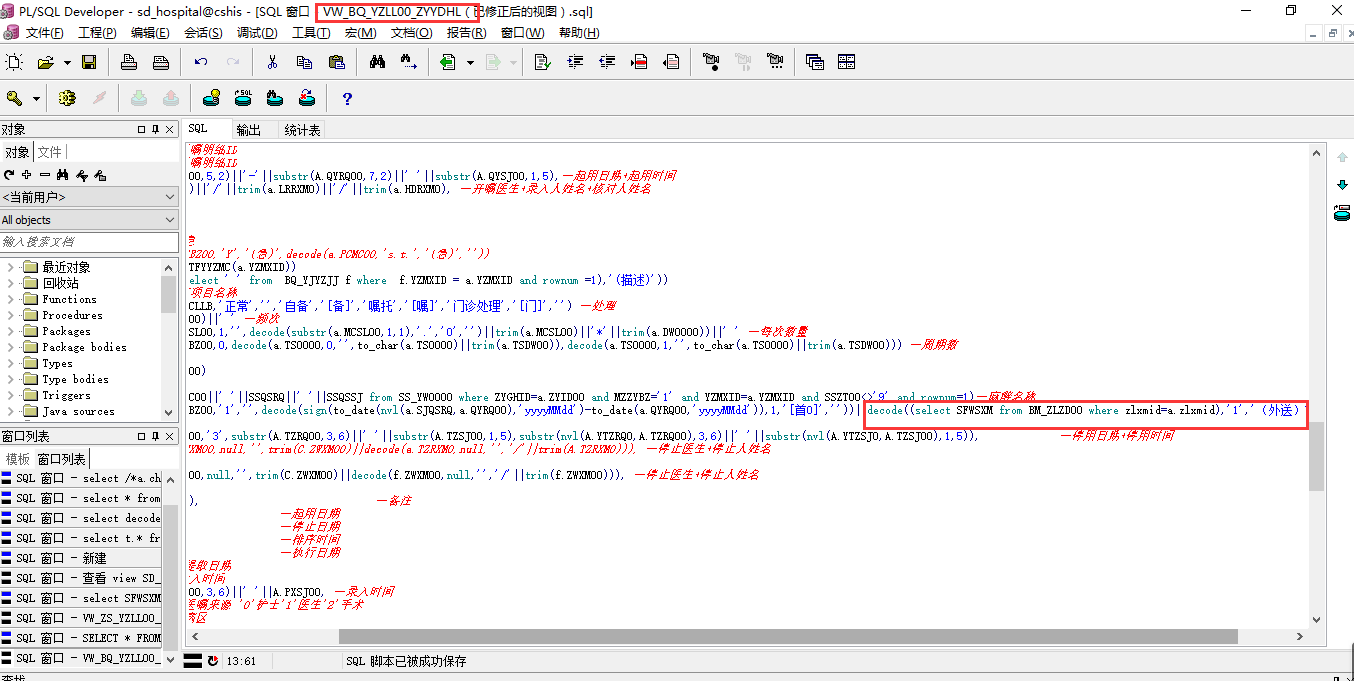The width and height of the screenshot is (1354, 681).
Task: Click the Find binoculars toolbar icon
Action: (x=377, y=62)
